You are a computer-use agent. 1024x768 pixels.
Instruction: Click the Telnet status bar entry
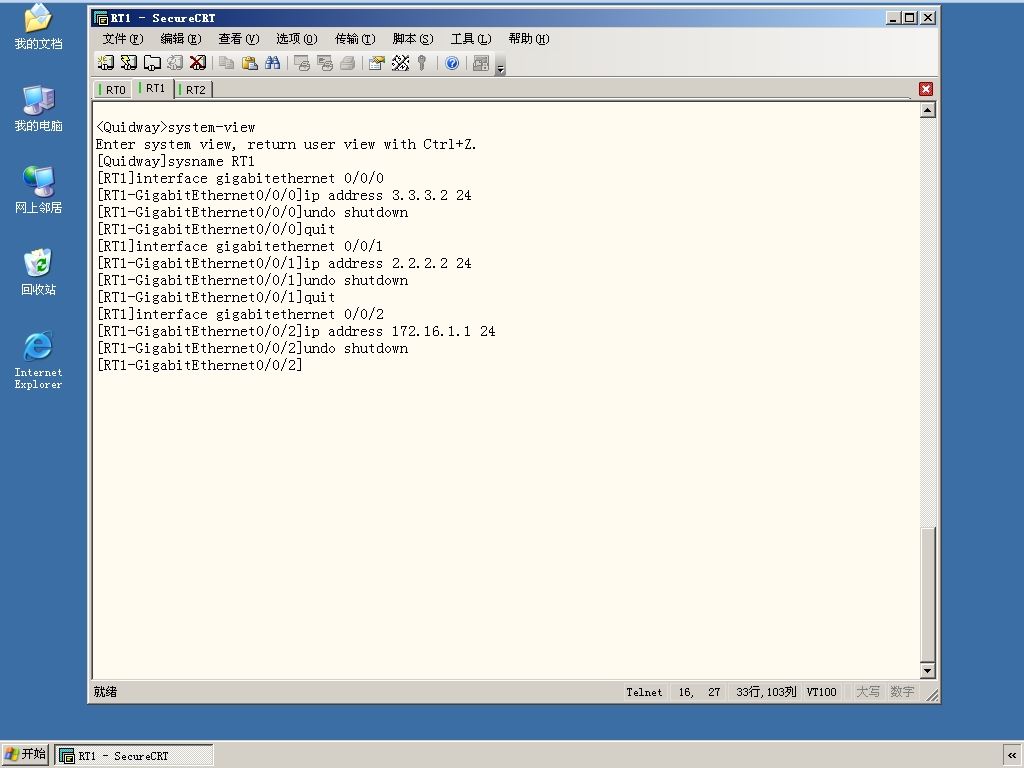pos(644,692)
